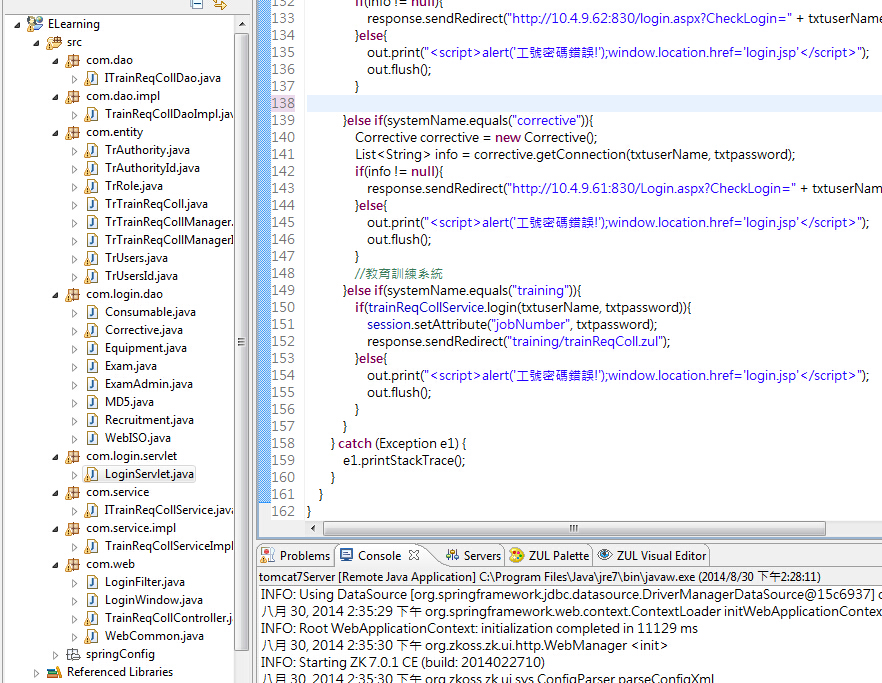Click the com.login.servlet package icon
Screen dimensions: 882x683
pos(73,456)
